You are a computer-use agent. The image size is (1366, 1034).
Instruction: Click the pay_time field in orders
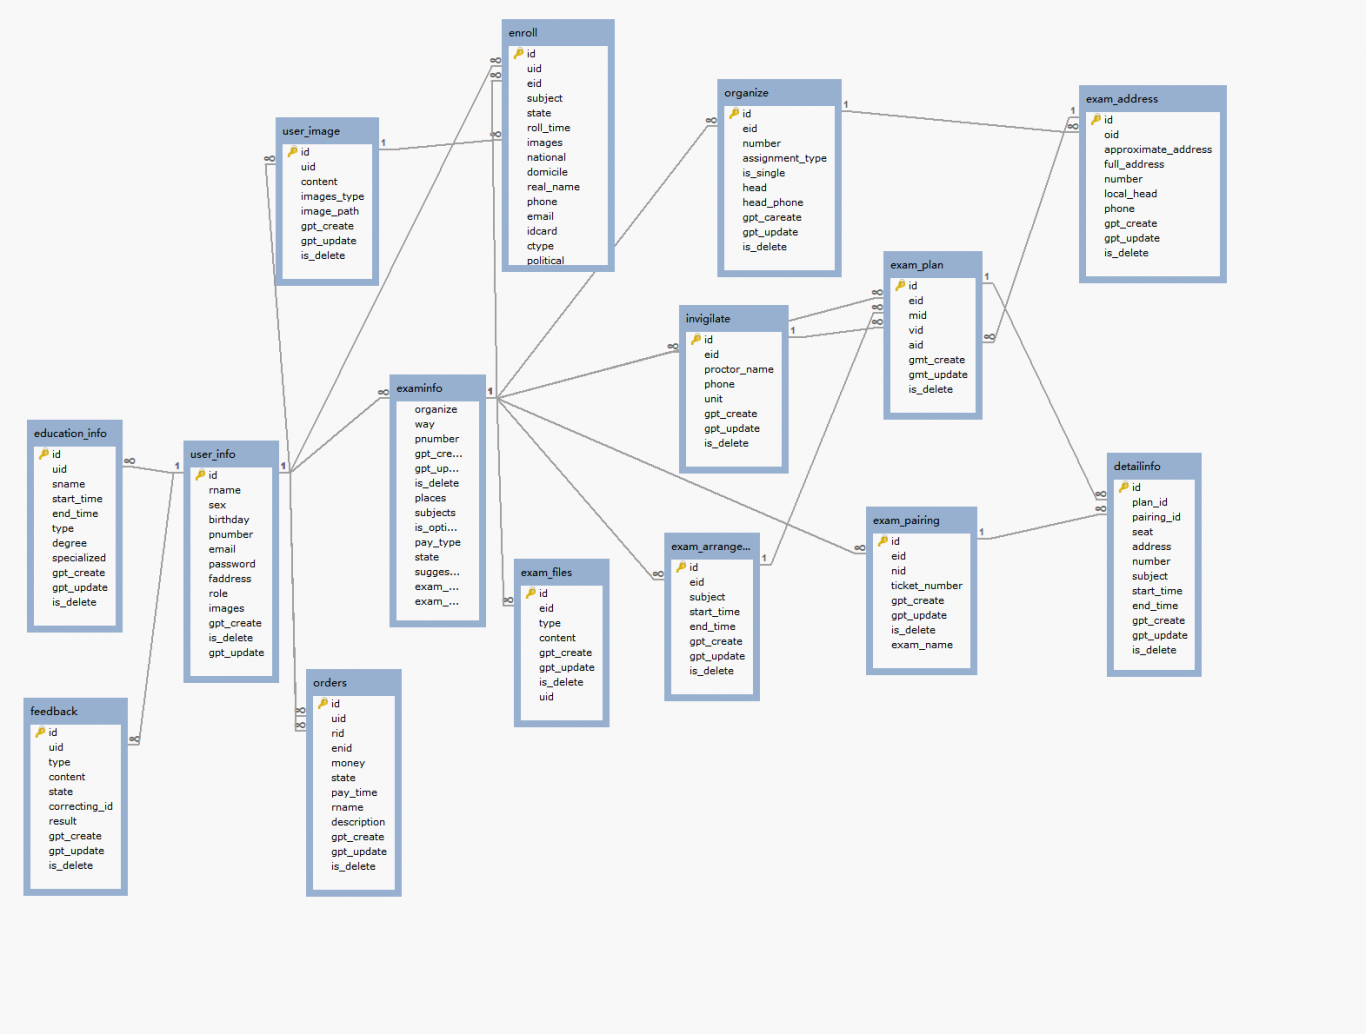354,792
